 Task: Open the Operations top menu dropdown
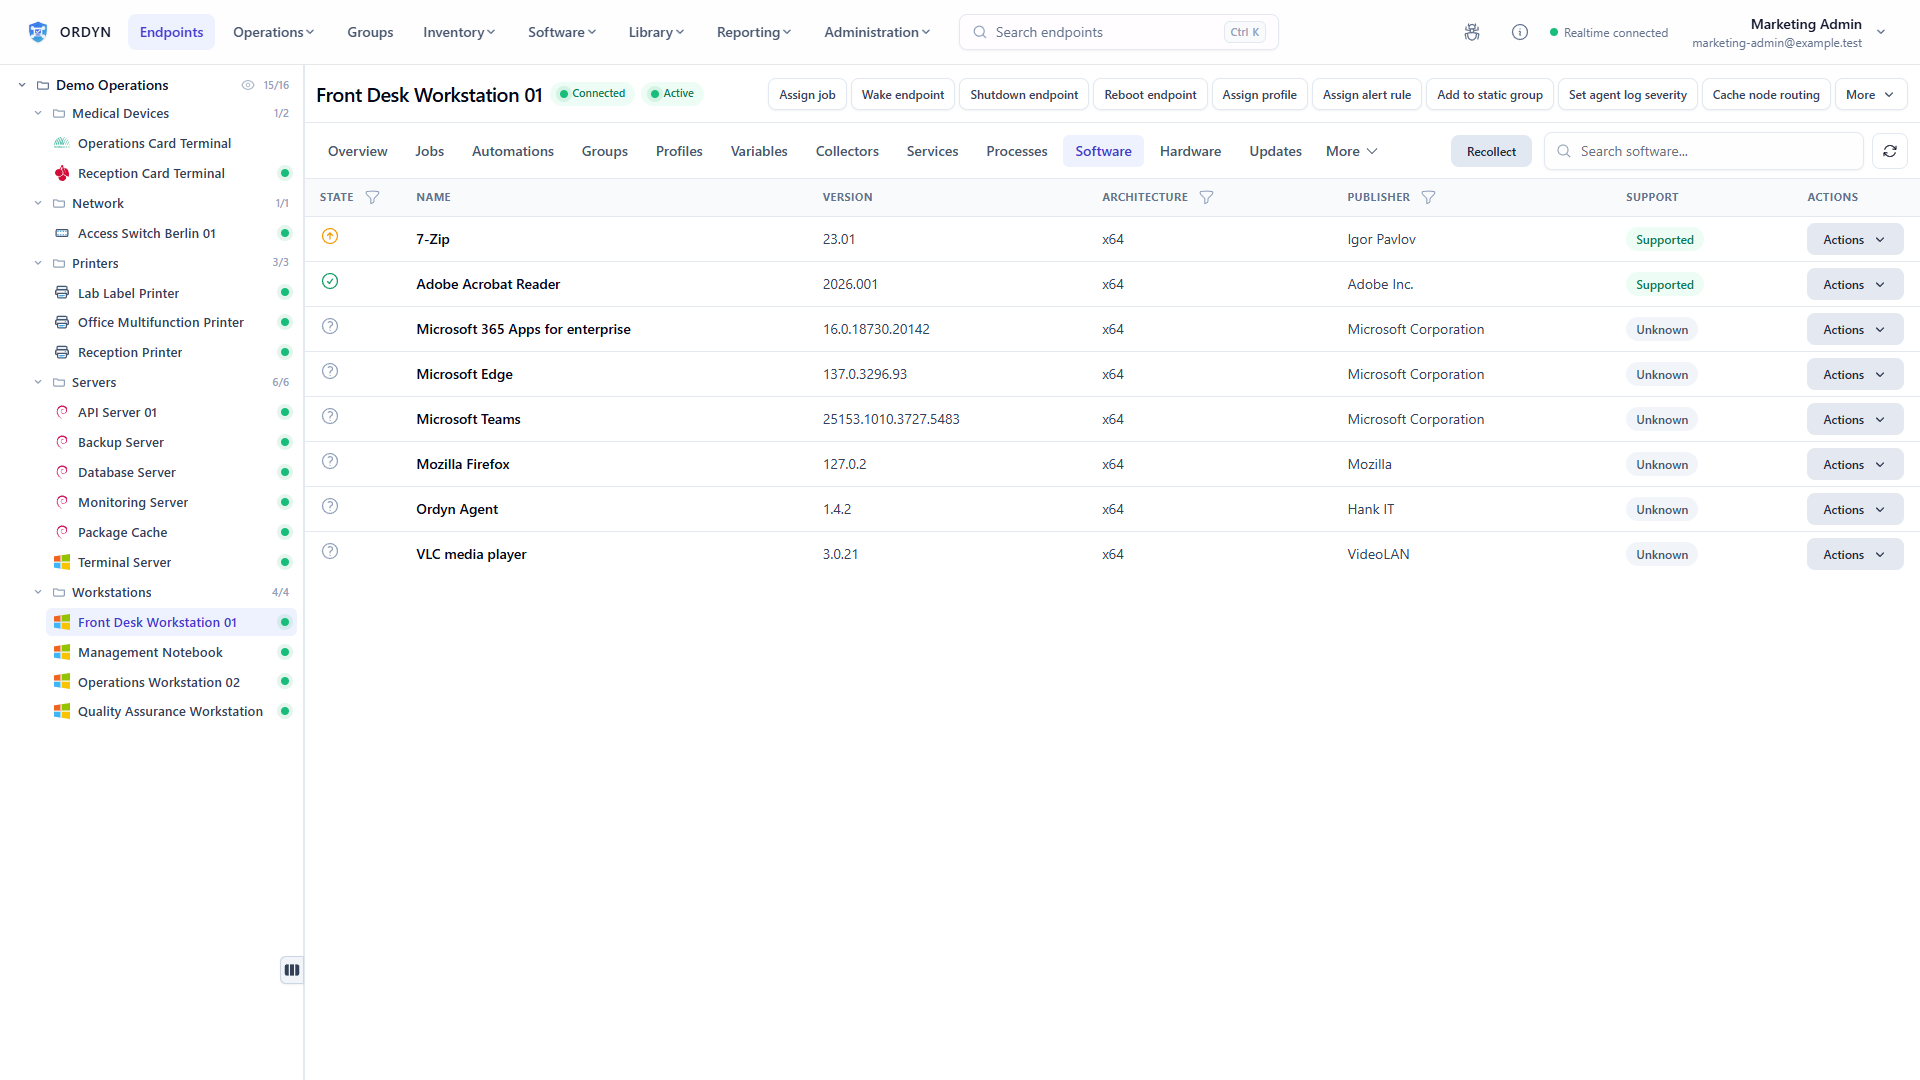pos(273,32)
